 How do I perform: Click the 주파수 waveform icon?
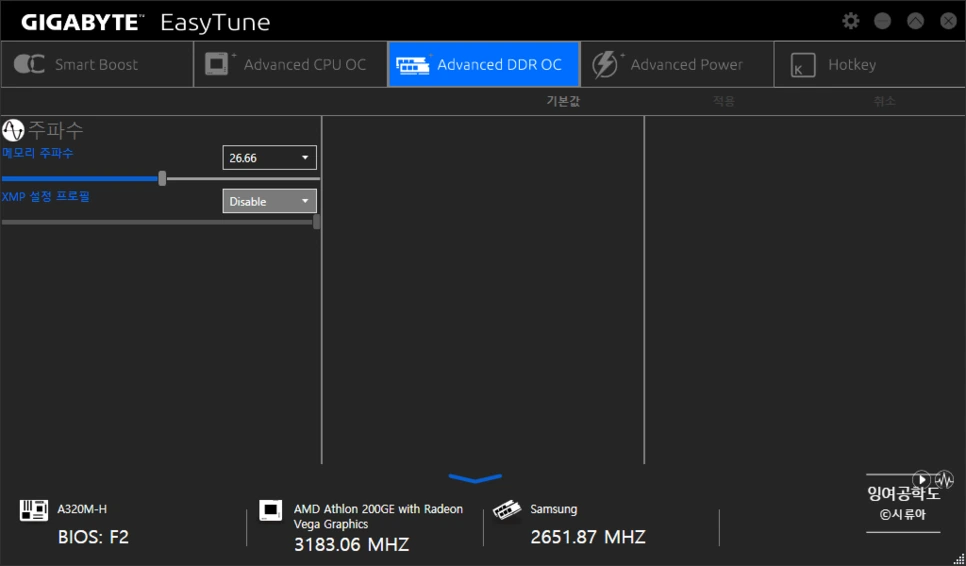tap(13, 130)
